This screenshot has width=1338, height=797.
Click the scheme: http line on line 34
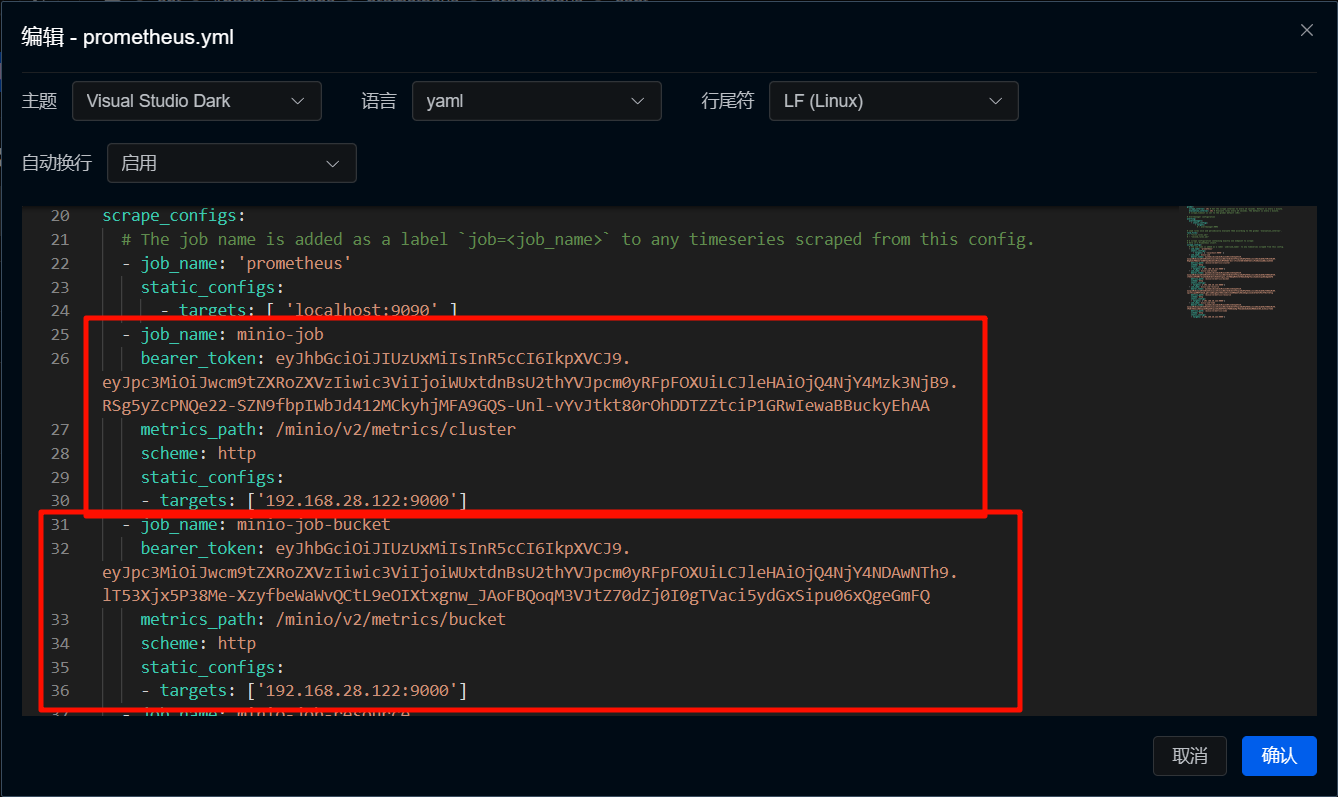(x=198, y=643)
